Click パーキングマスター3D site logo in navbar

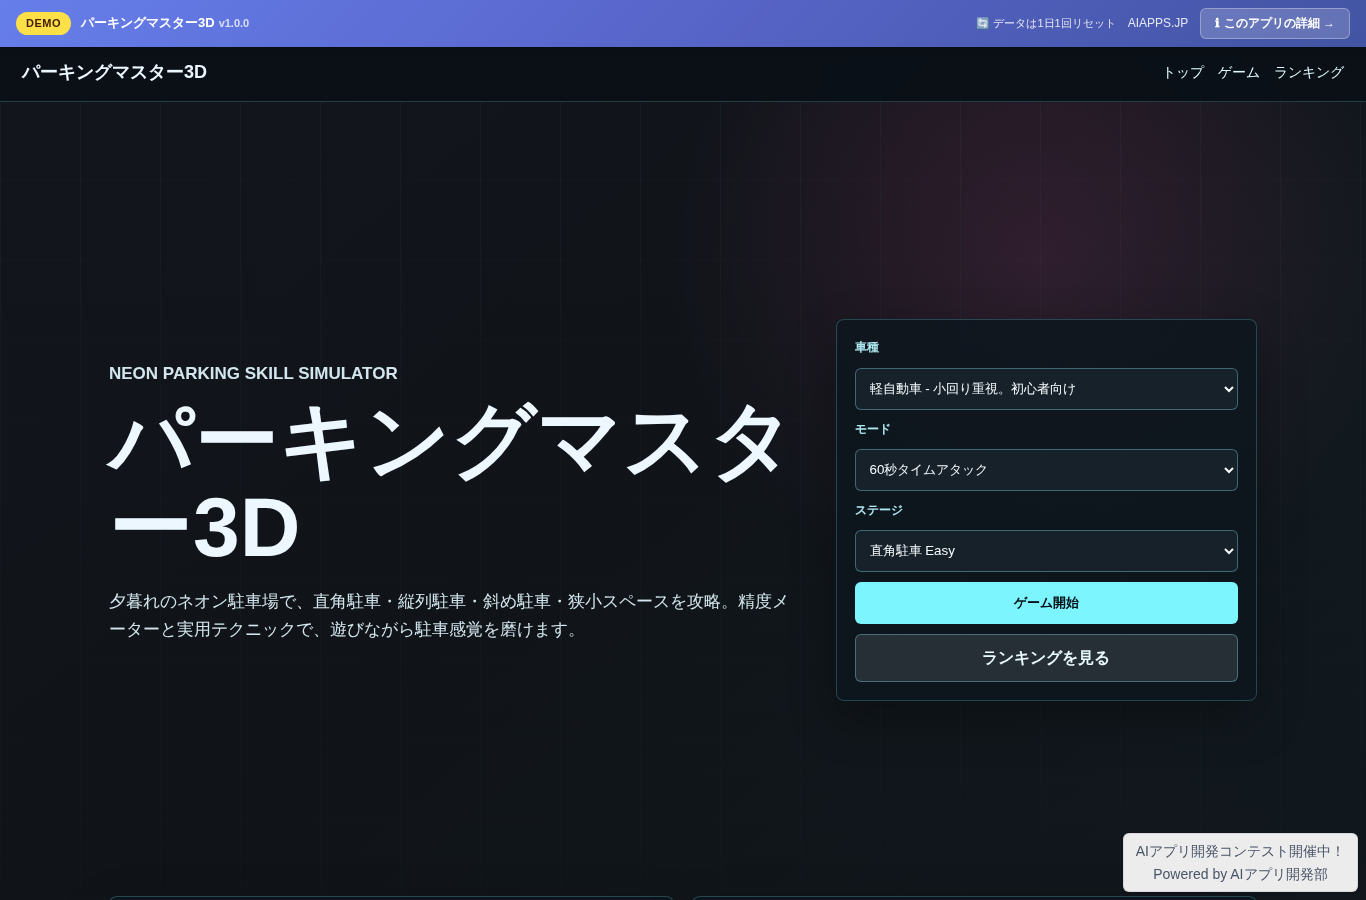[x=114, y=72]
